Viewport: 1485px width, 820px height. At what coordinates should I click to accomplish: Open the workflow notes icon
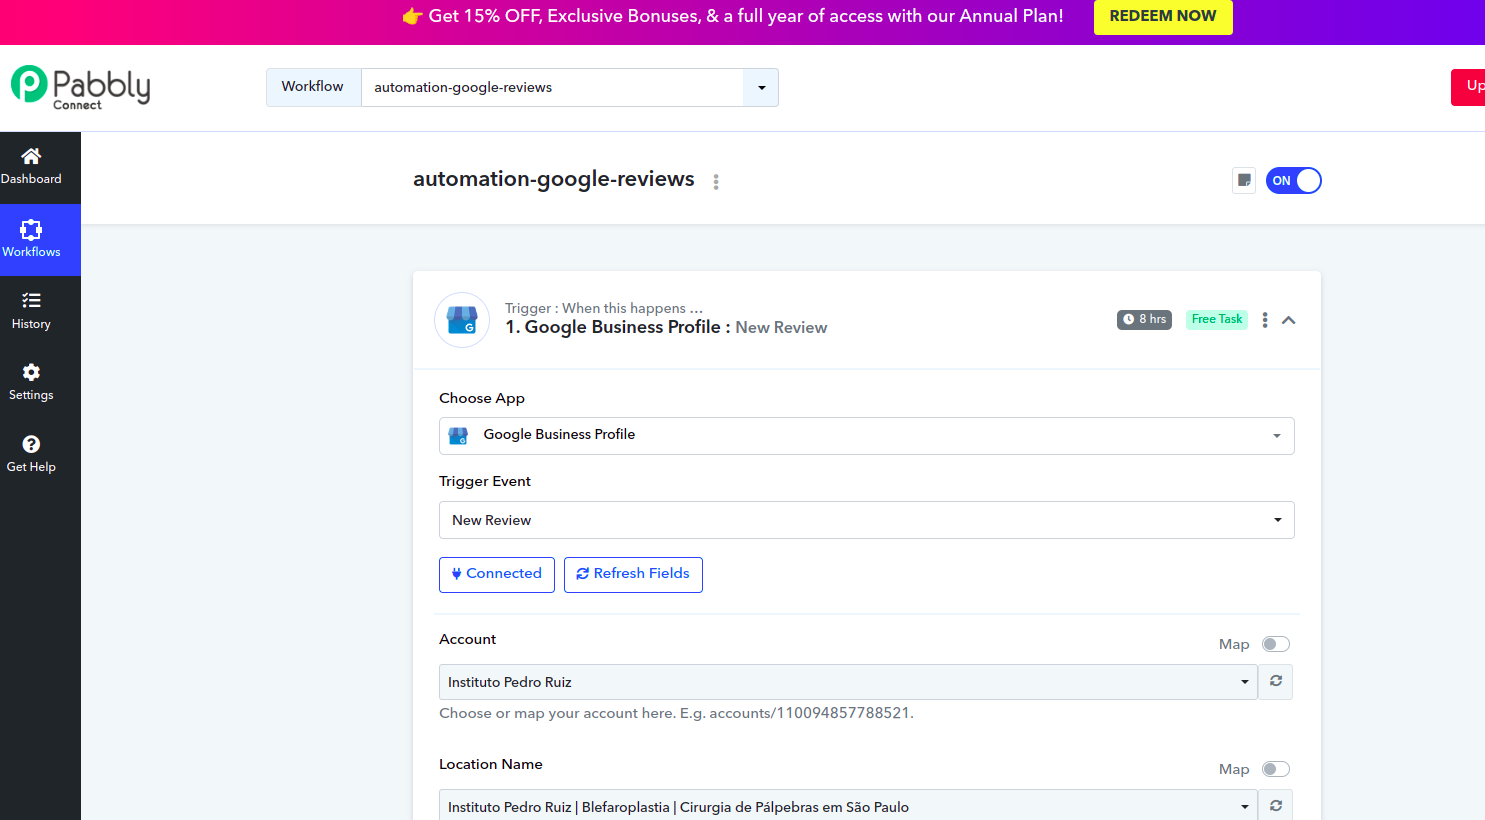pyautogui.click(x=1244, y=180)
